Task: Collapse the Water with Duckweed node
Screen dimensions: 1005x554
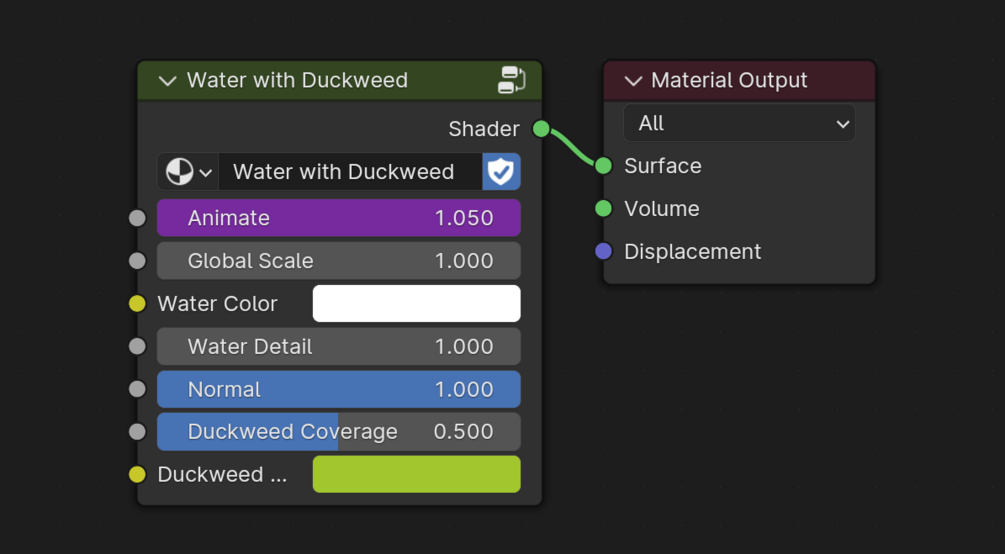Action: (x=167, y=81)
